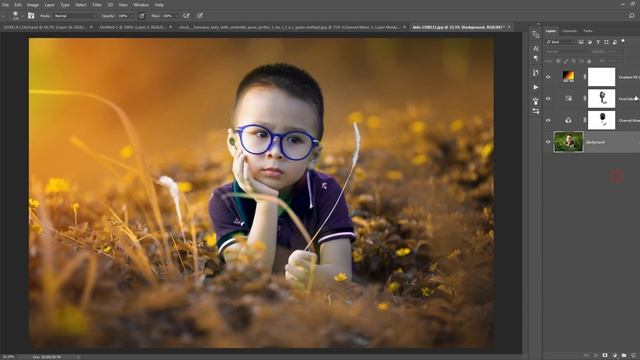Filter layers by shape layers icon
640x360 pixels.
point(606,42)
